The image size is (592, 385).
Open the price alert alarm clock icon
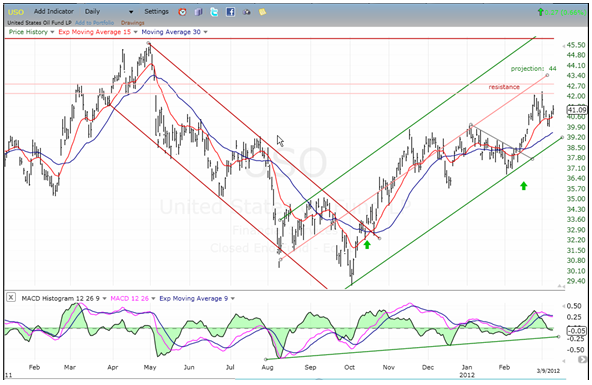pyautogui.click(x=182, y=12)
